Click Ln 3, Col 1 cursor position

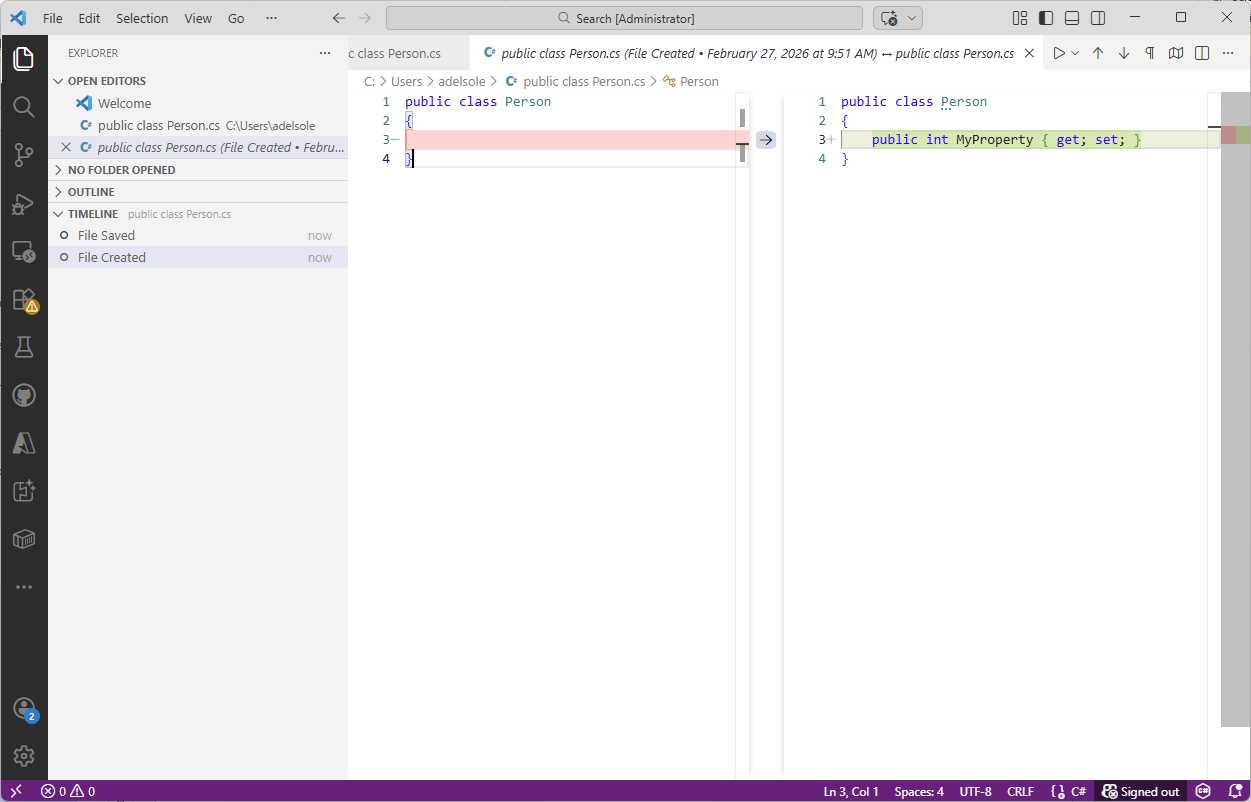coord(851,791)
